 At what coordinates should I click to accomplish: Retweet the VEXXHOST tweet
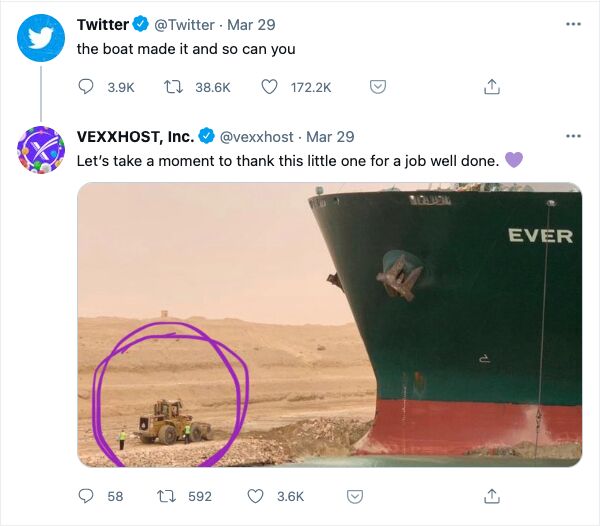(x=168, y=496)
